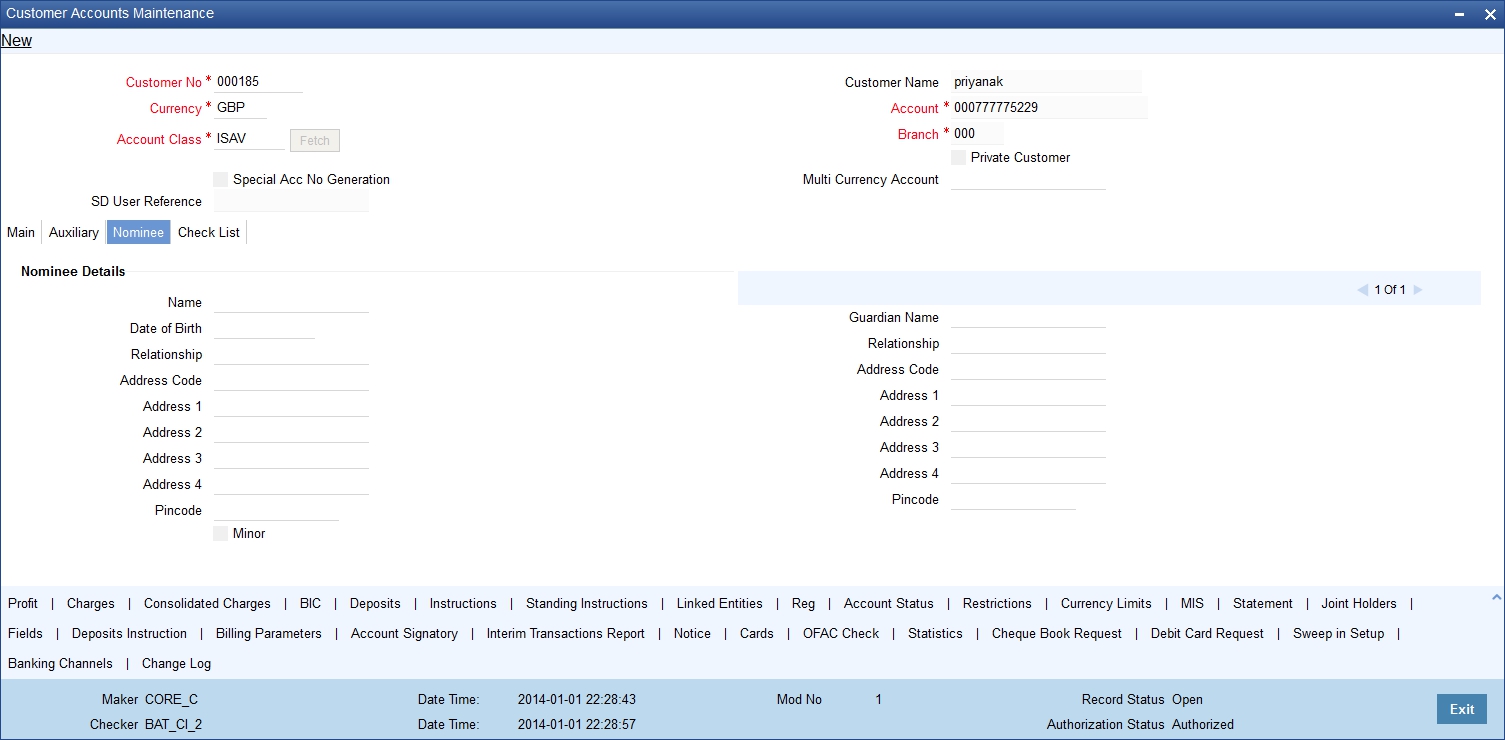Viewport: 1505px width, 740px height.
Task: Click the Maker value 'CORE_C'
Action: coord(172,699)
